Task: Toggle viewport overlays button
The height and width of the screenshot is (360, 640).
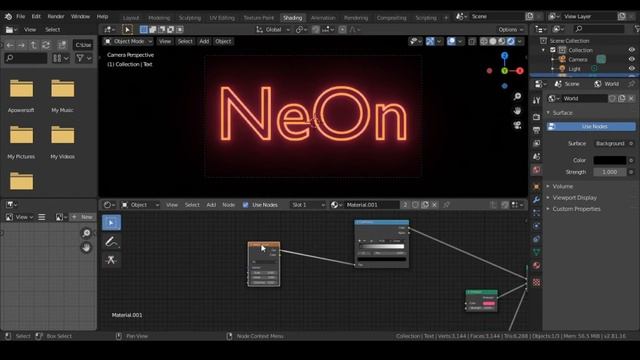Action: point(451,41)
